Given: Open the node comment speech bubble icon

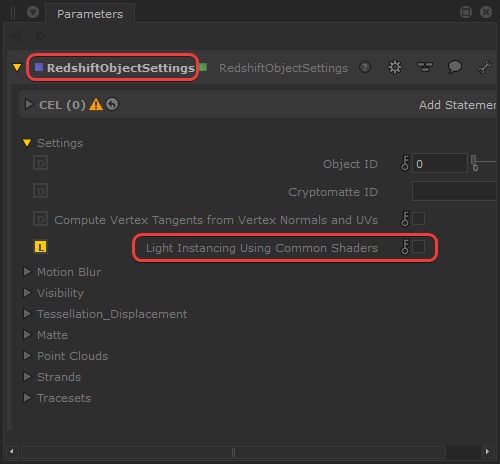Looking at the screenshot, I should [x=455, y=67].
